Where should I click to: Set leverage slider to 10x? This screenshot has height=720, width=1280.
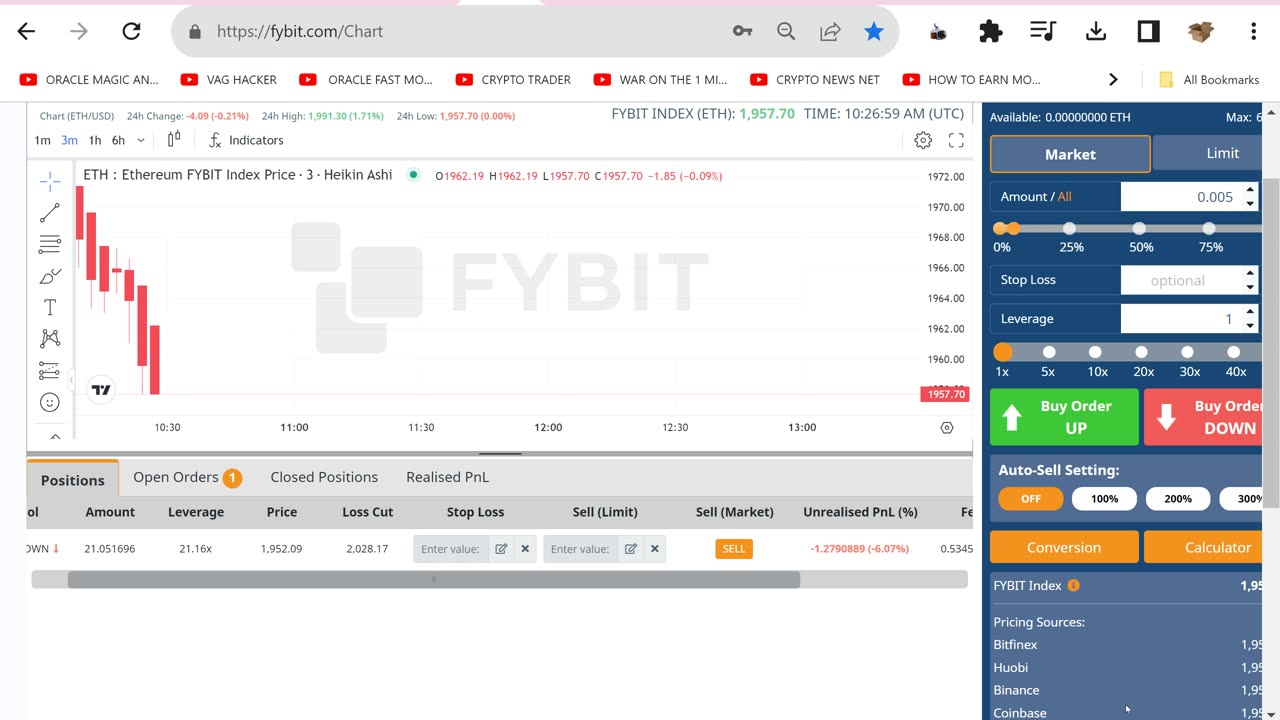coord(1095,352)
